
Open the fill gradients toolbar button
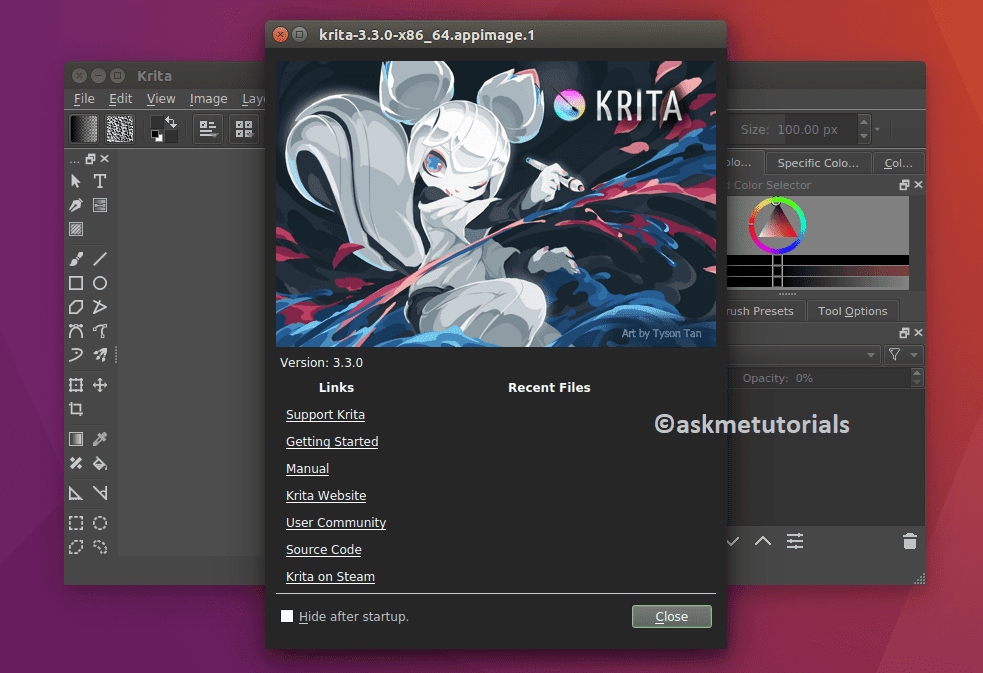(x=83, y=129)
